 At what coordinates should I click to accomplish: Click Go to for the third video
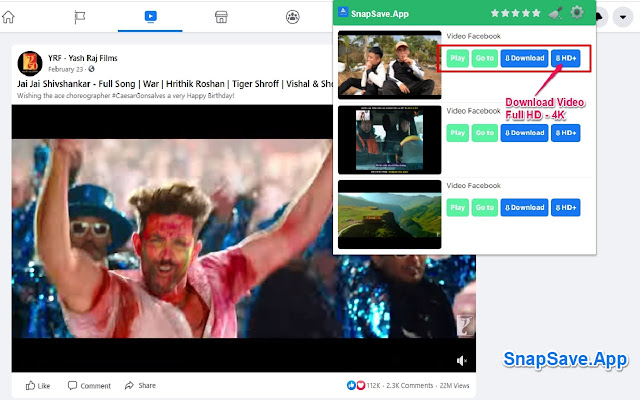click(484, 208)
